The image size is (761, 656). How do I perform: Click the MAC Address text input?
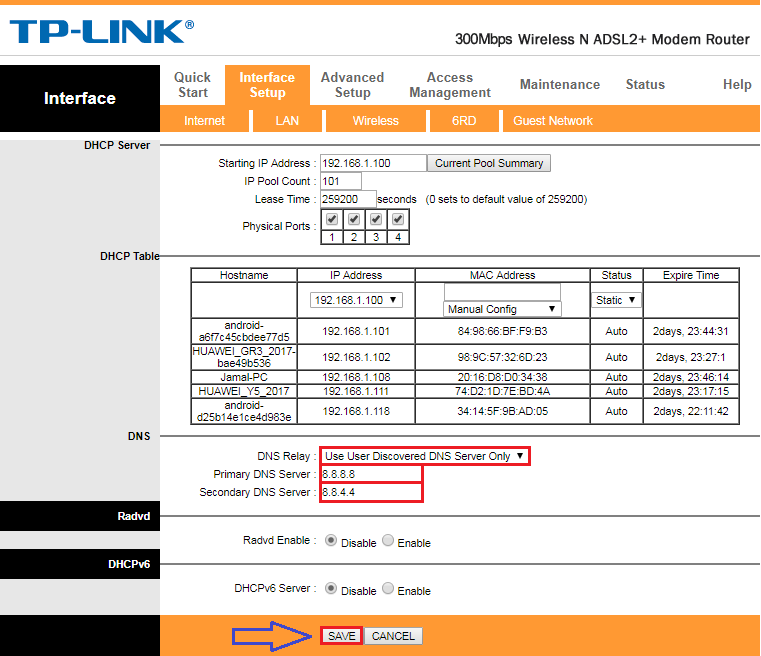(502, 292)
